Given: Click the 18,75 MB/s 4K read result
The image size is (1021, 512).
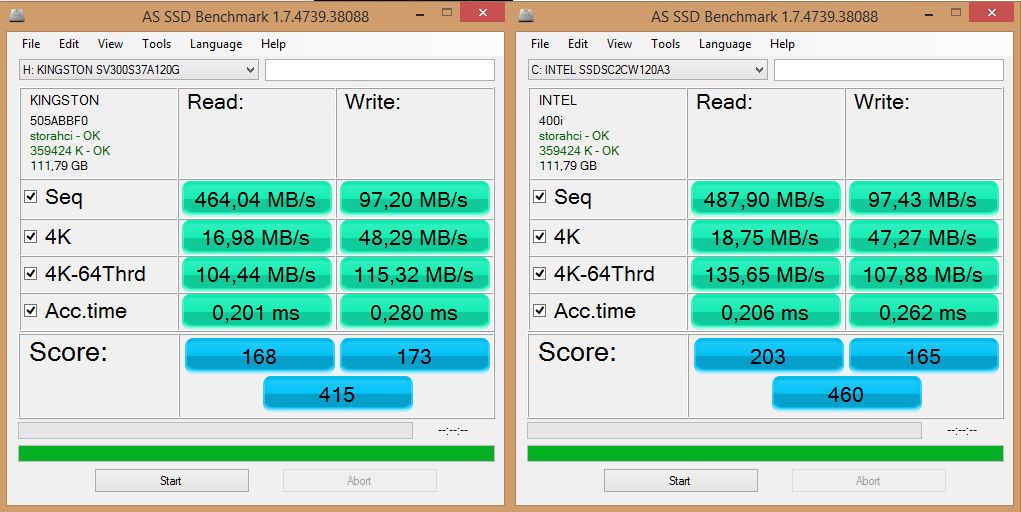Looking at the screenshot, I should 765,237.
